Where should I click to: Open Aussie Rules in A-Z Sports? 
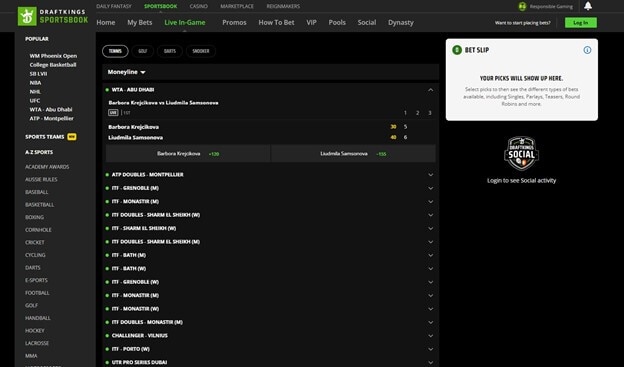point(41,180)
